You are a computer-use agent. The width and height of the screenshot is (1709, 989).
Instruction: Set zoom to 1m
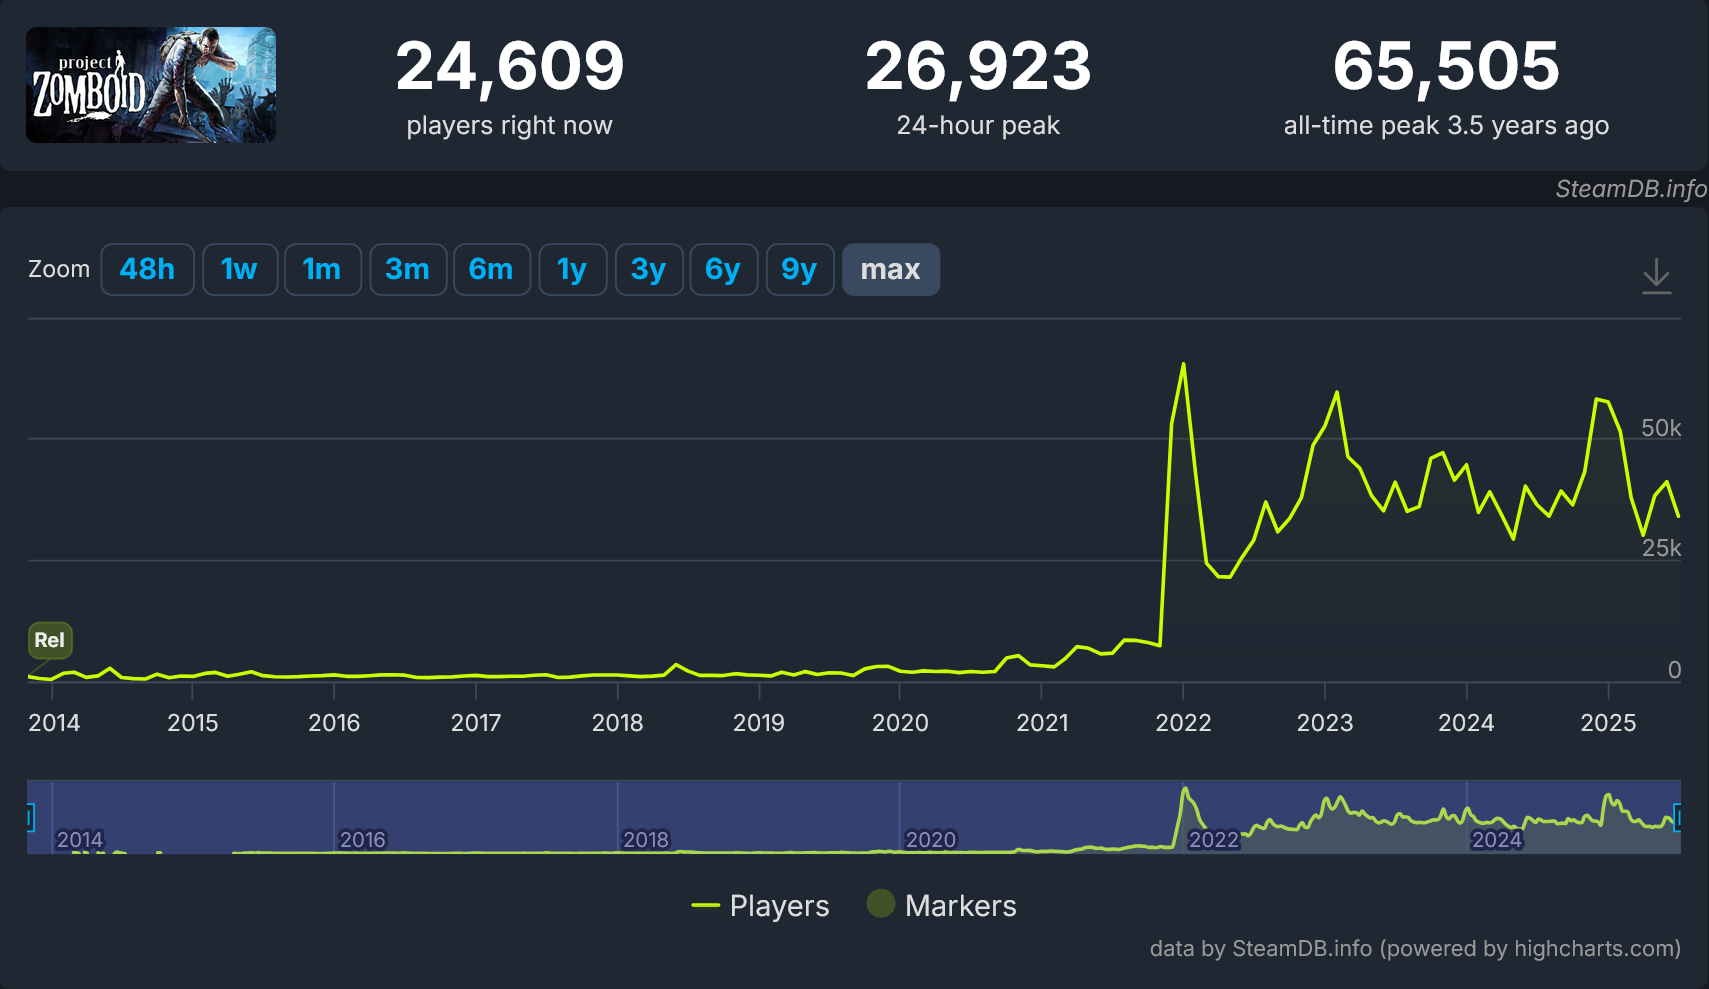(322, 269)
